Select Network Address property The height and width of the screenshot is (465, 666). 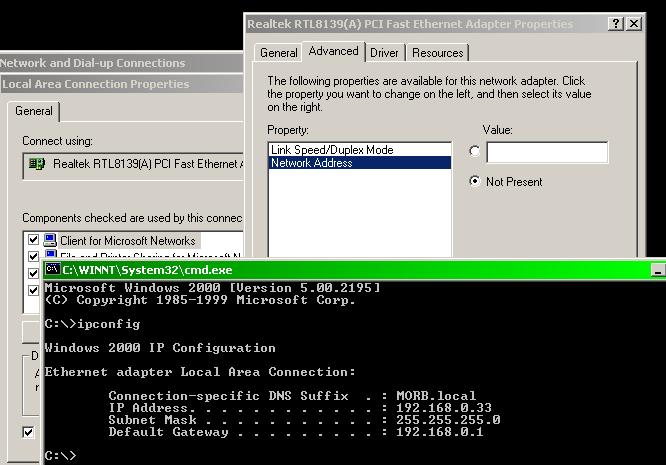pos(359,163)
